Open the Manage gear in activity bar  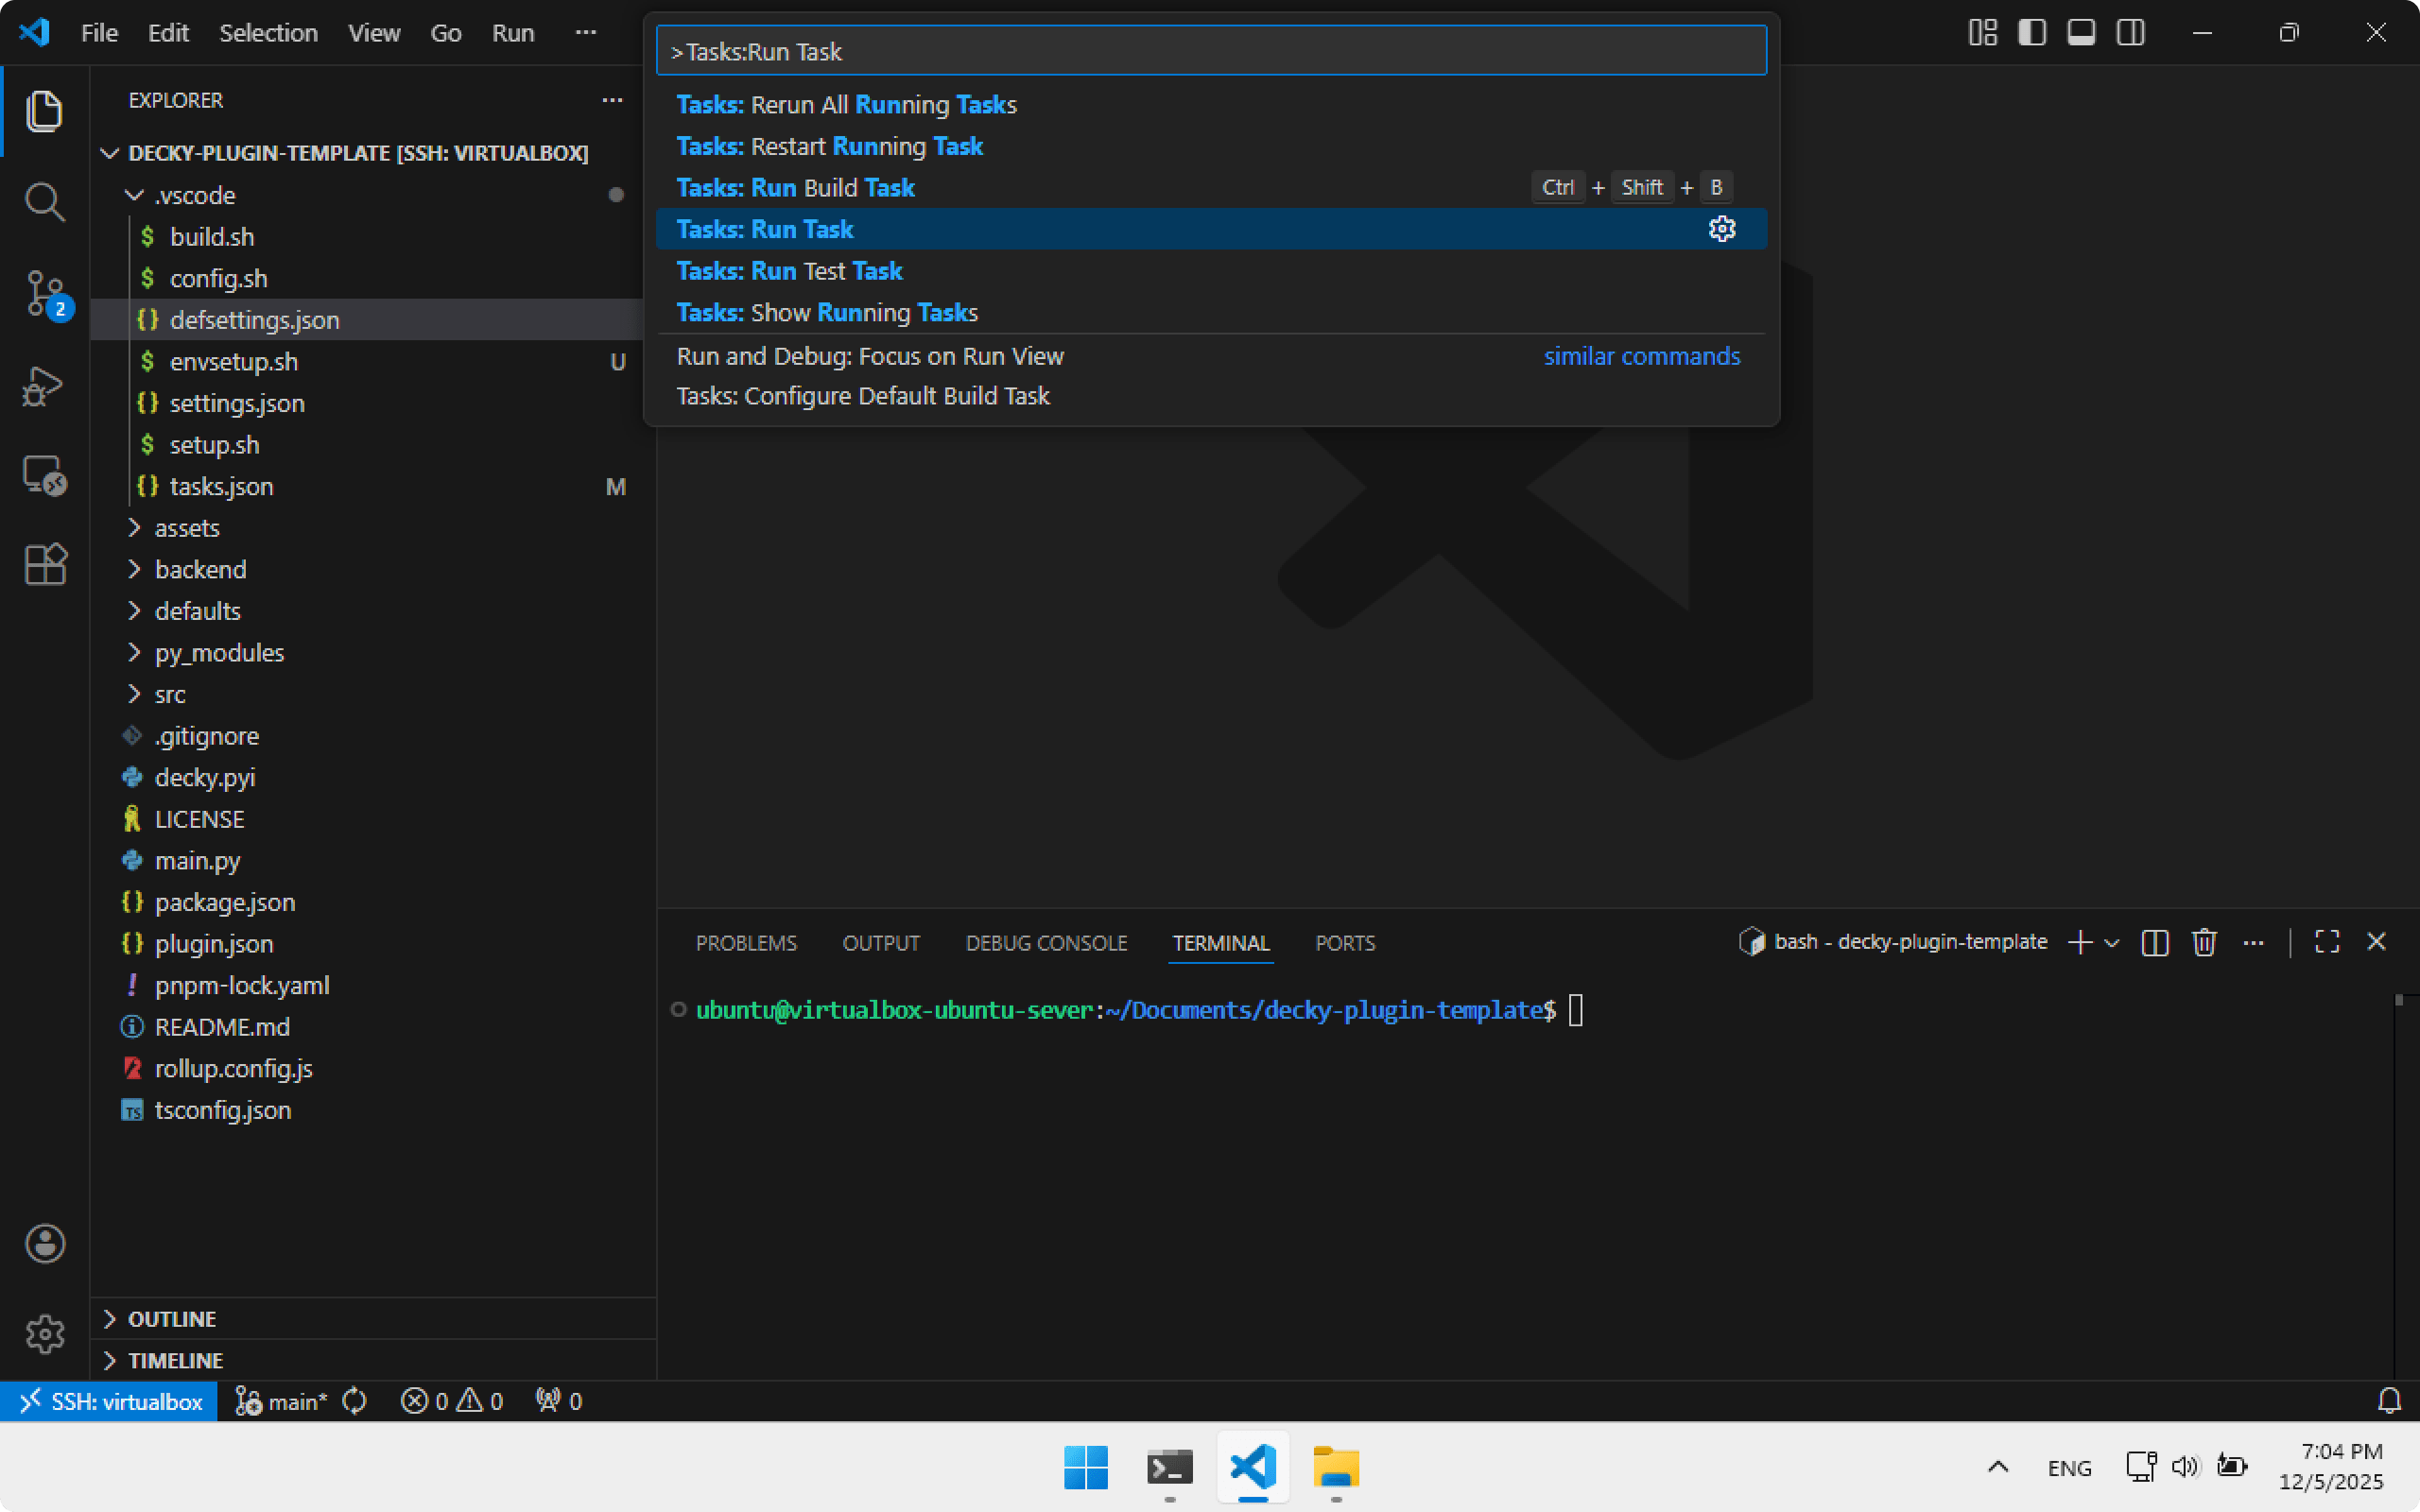click(44, 1334)
